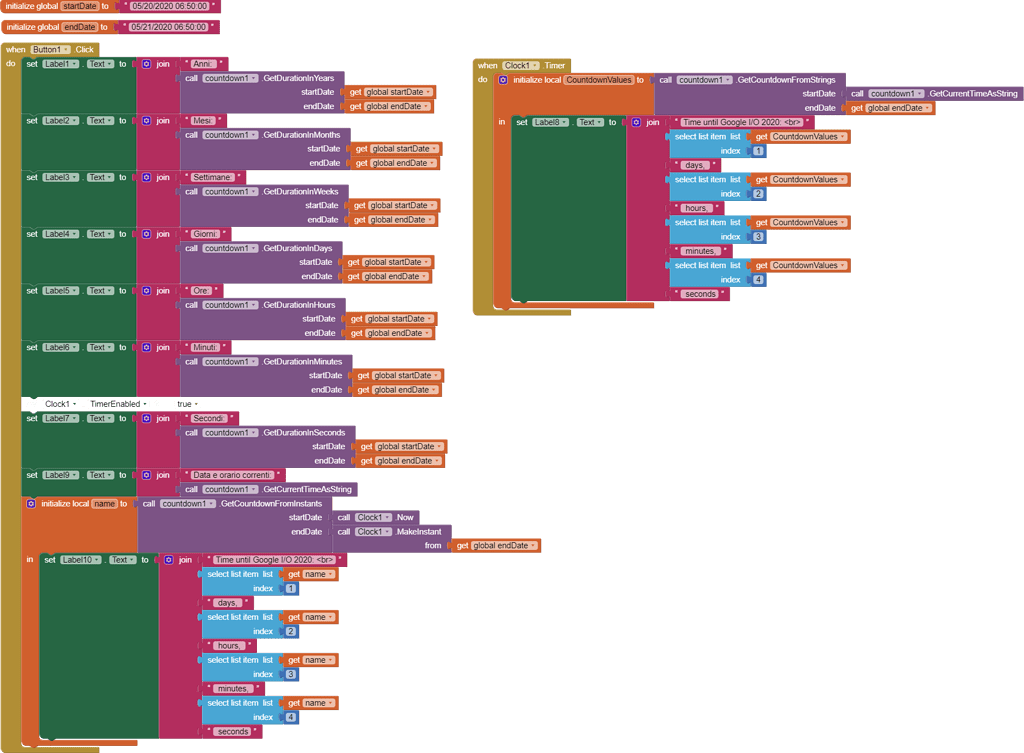This screenshot has height=753, width=1024.
Task: Click the join gear icon next to Label8
Action: [x=636, y=122]
